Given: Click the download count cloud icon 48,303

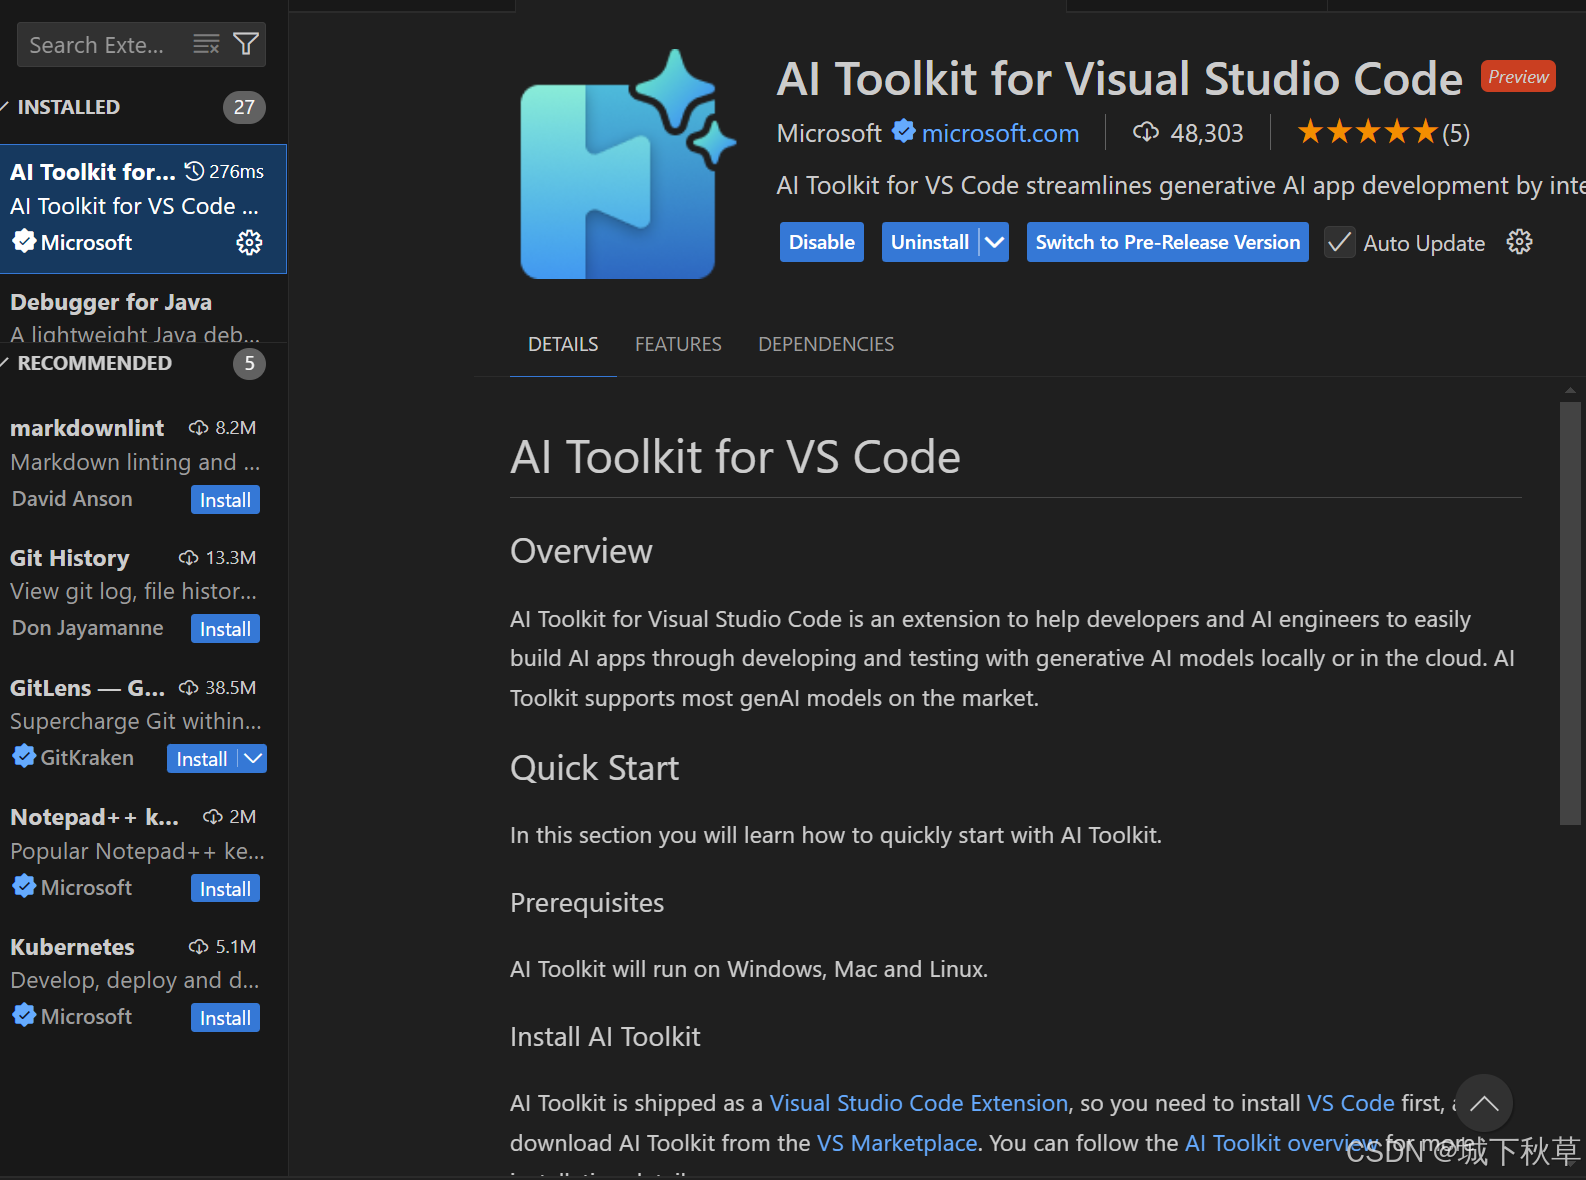Looking at the screenshot, I should 1146,132.
